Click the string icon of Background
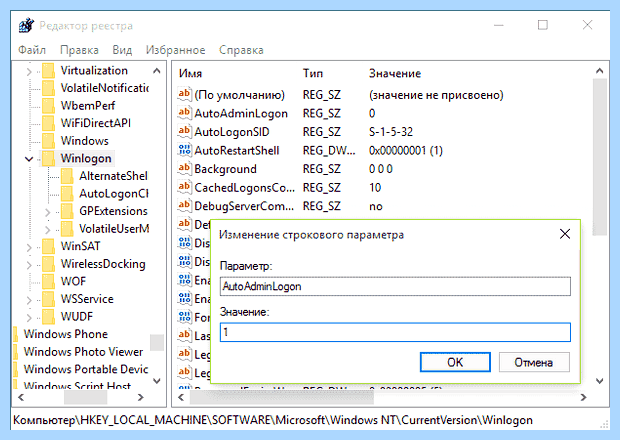This screenshot has height=440, width=620. click(184, 168)
